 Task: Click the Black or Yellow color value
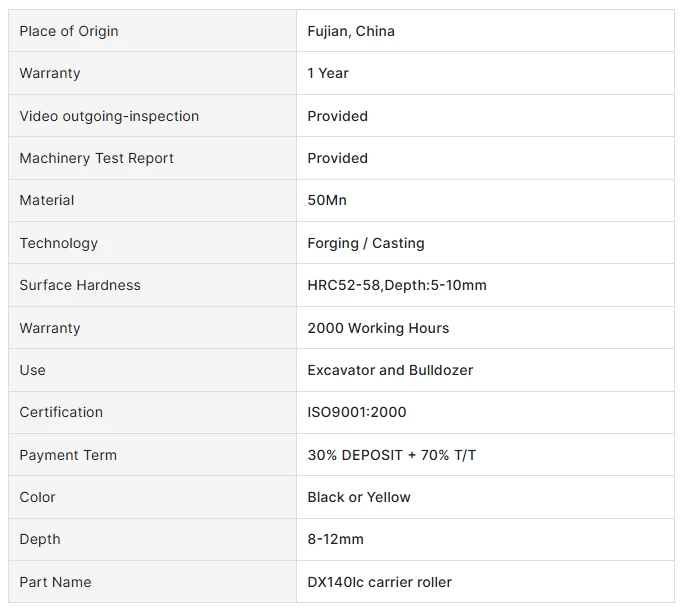tap(359, 497)
